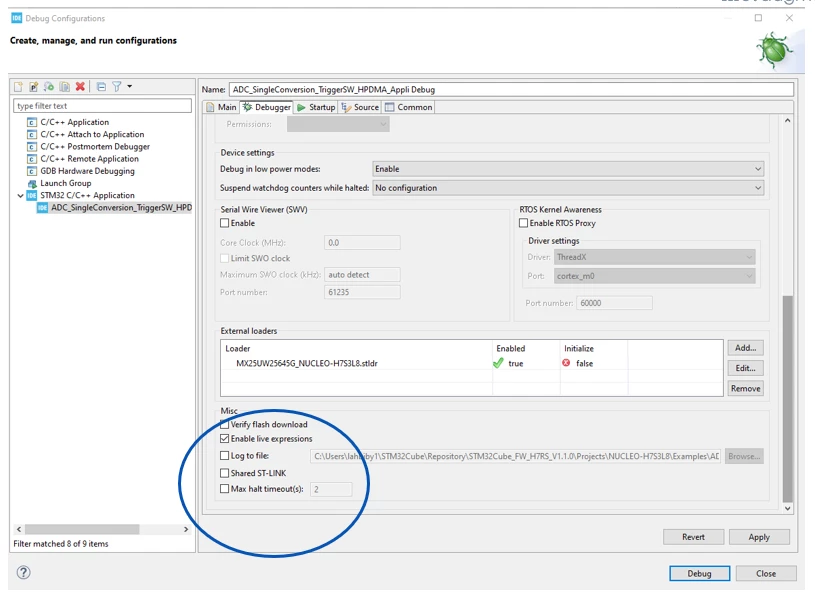Screen dimensions: 815x603
Task: Click the New launch configuration icon
Action: click(18, 87)
